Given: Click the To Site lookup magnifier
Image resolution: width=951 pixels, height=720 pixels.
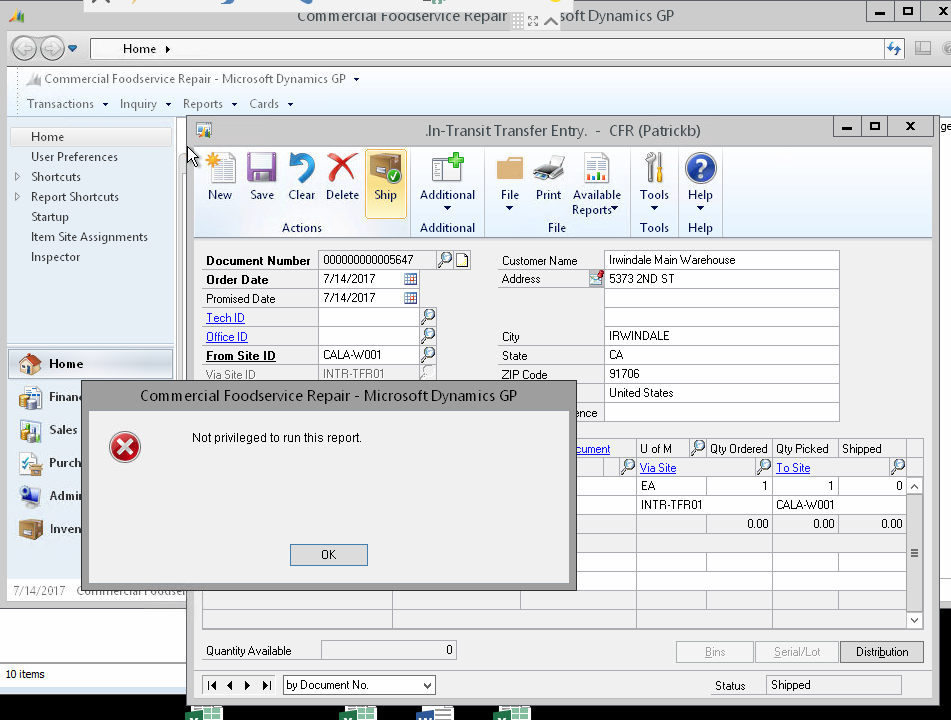Looking at the screenshot, I should pos(898,466).
